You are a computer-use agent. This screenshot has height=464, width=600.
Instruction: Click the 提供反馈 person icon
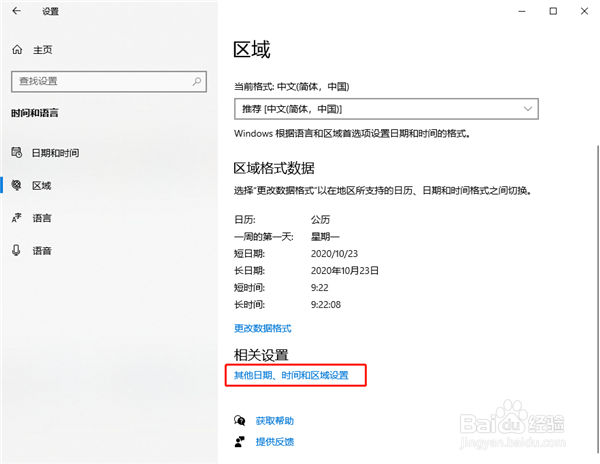pyautogui.click(x=240, y=441)
